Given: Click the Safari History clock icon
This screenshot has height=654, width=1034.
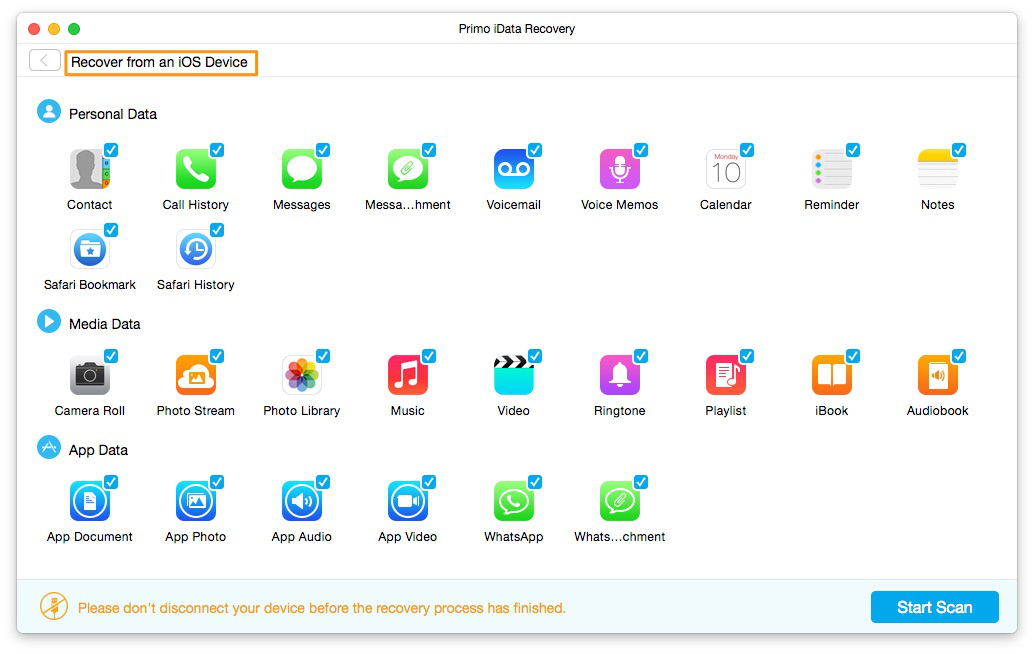Looking at the screenshot, I should pos(196,249).
